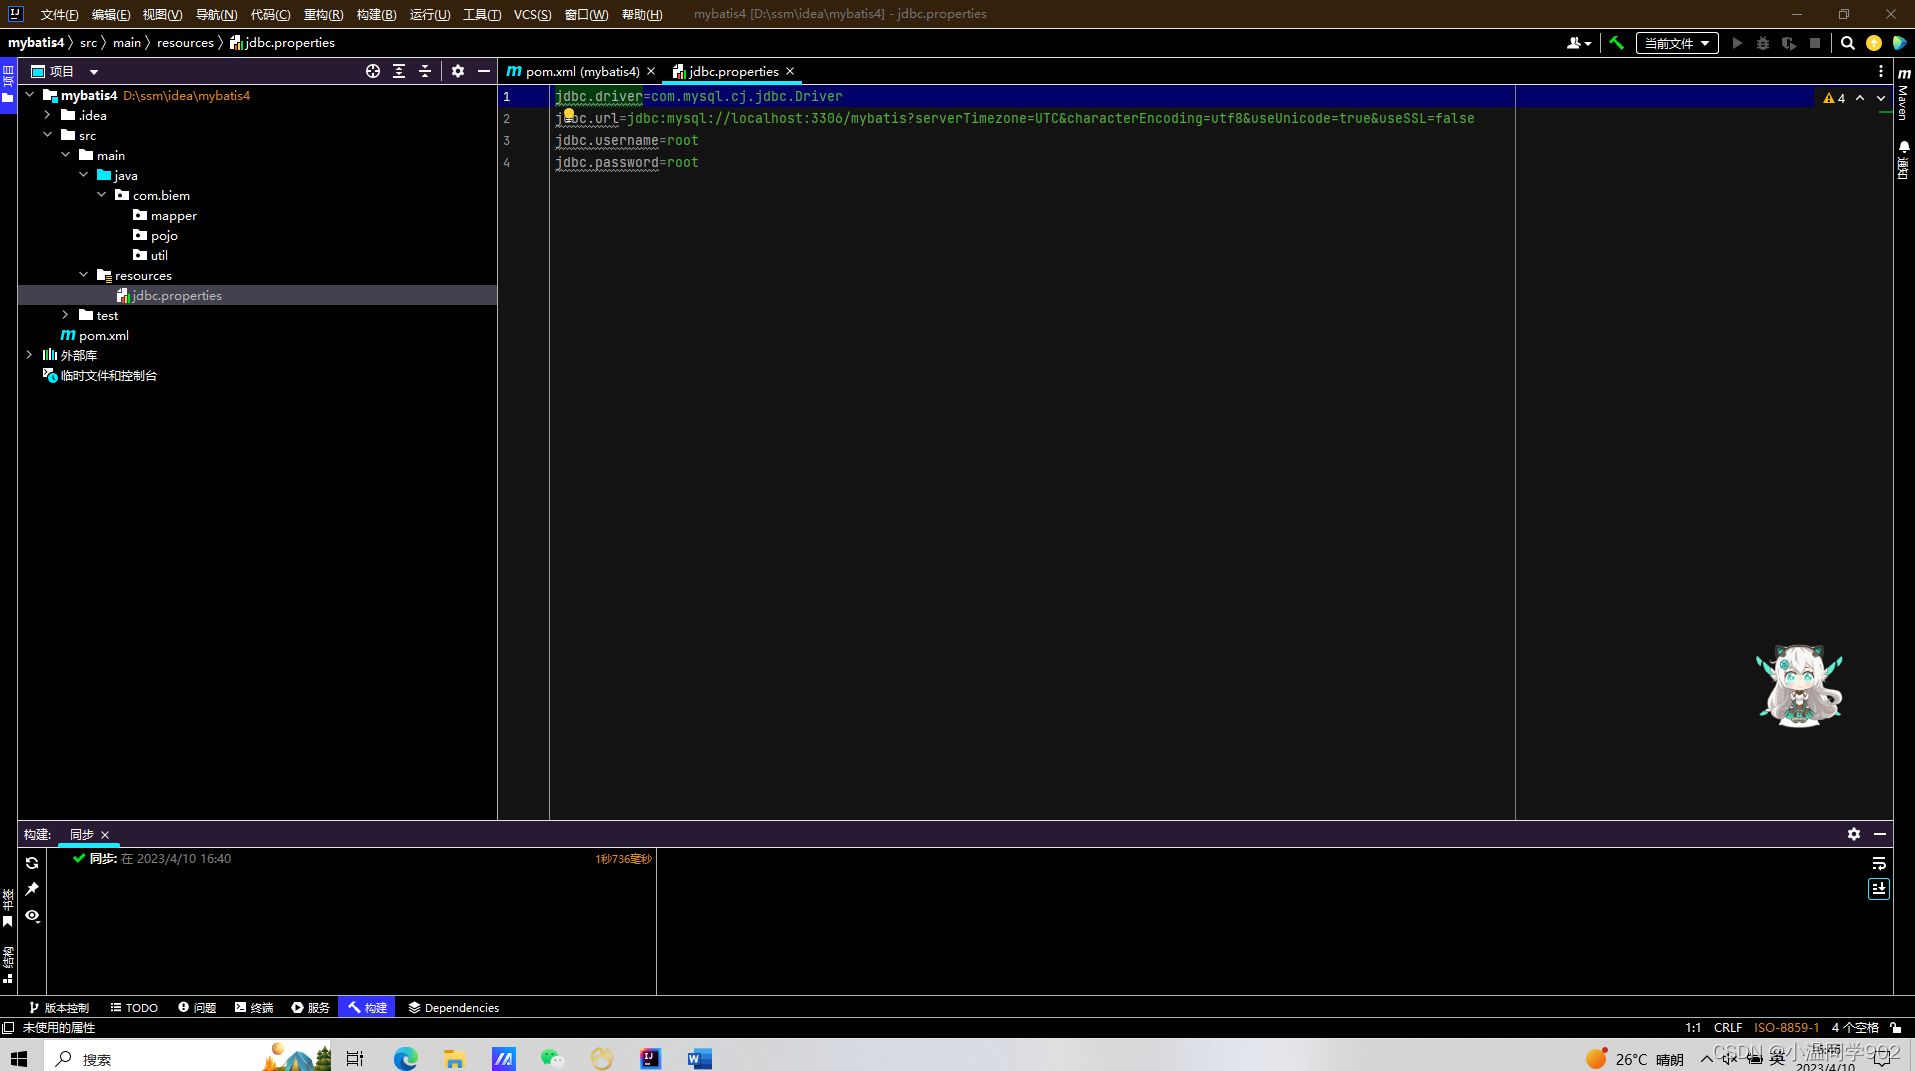Screen dimensions: 1915x1071
Task: Select opened file in Project view
Action: 373,71
